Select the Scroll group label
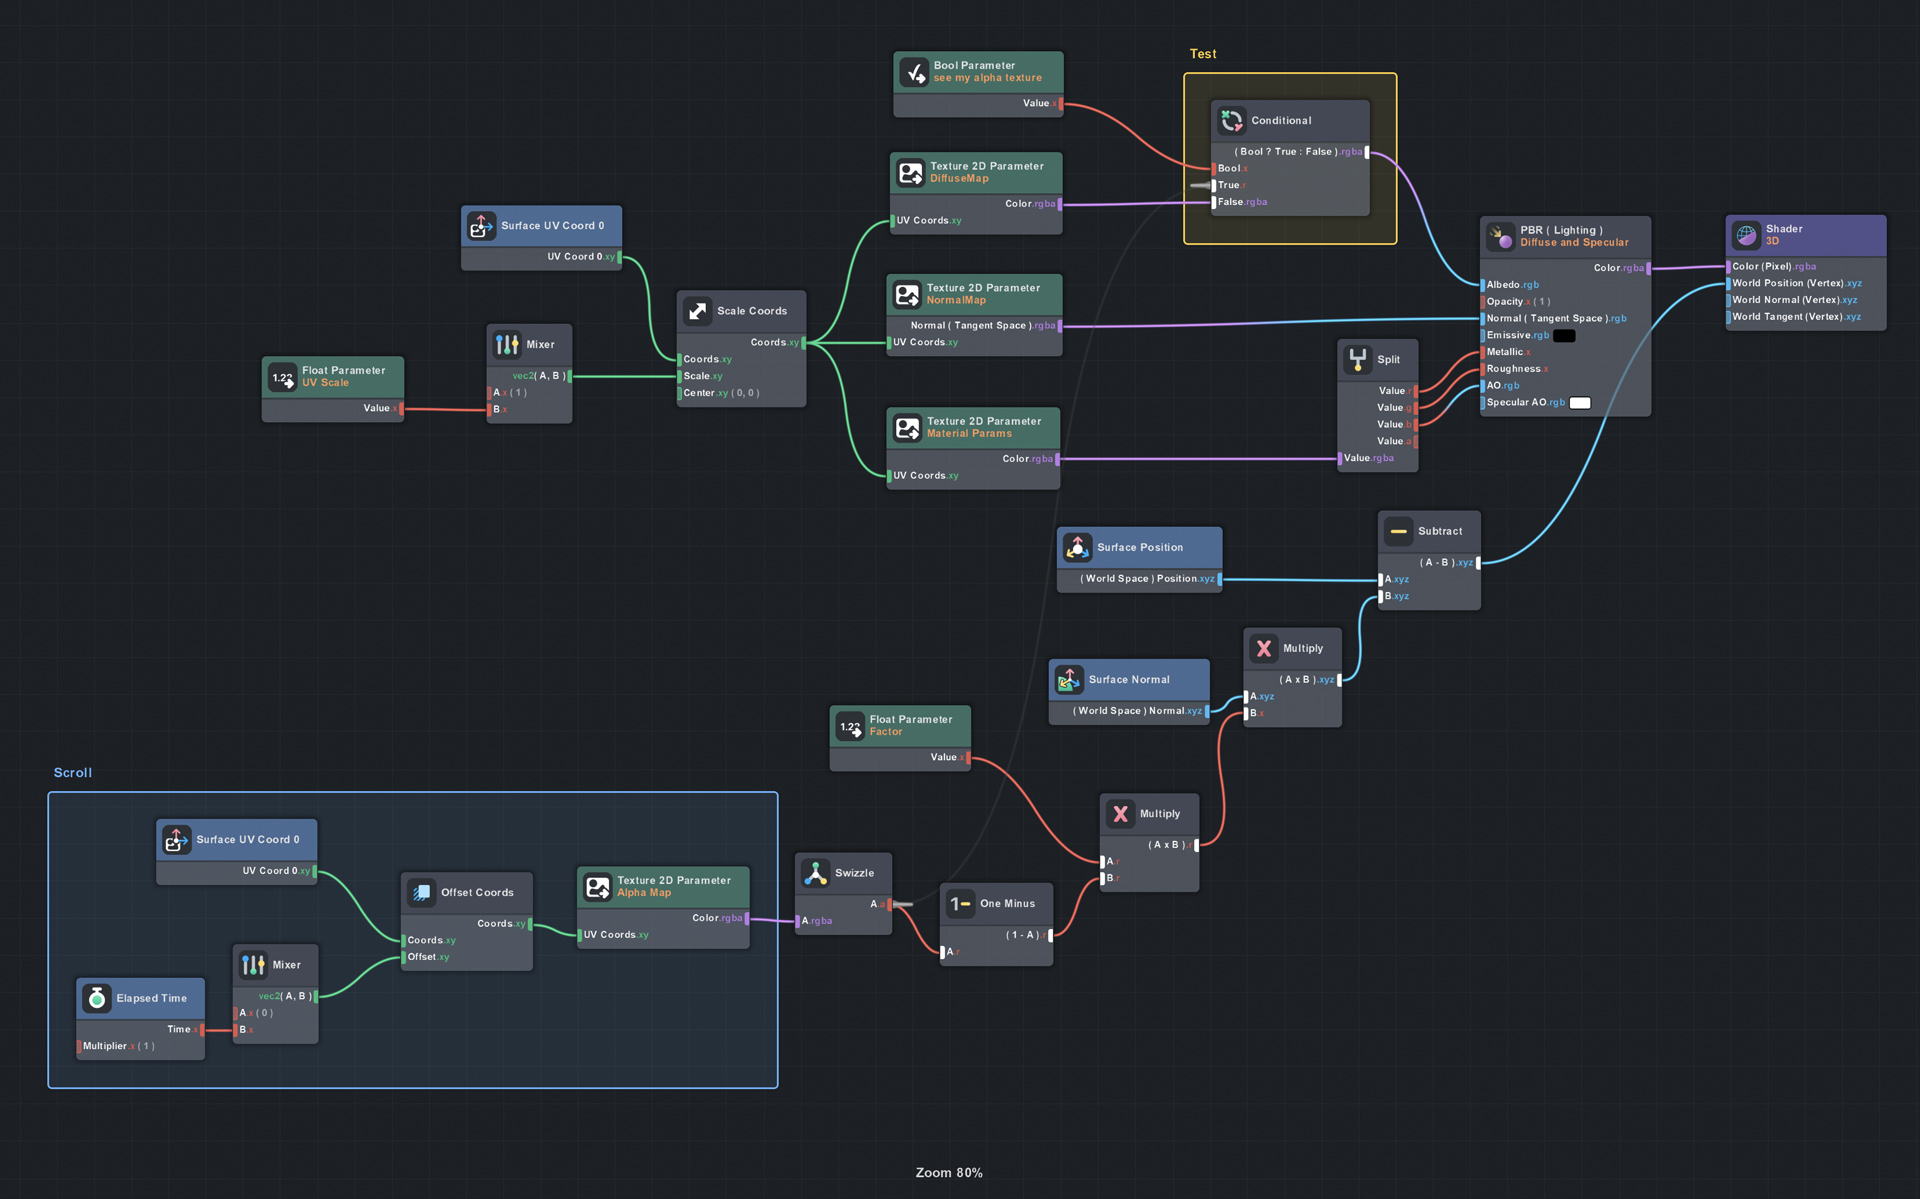Image resolution: width=1920 pixels, height=1199 pixels. (x=72, y=773)
